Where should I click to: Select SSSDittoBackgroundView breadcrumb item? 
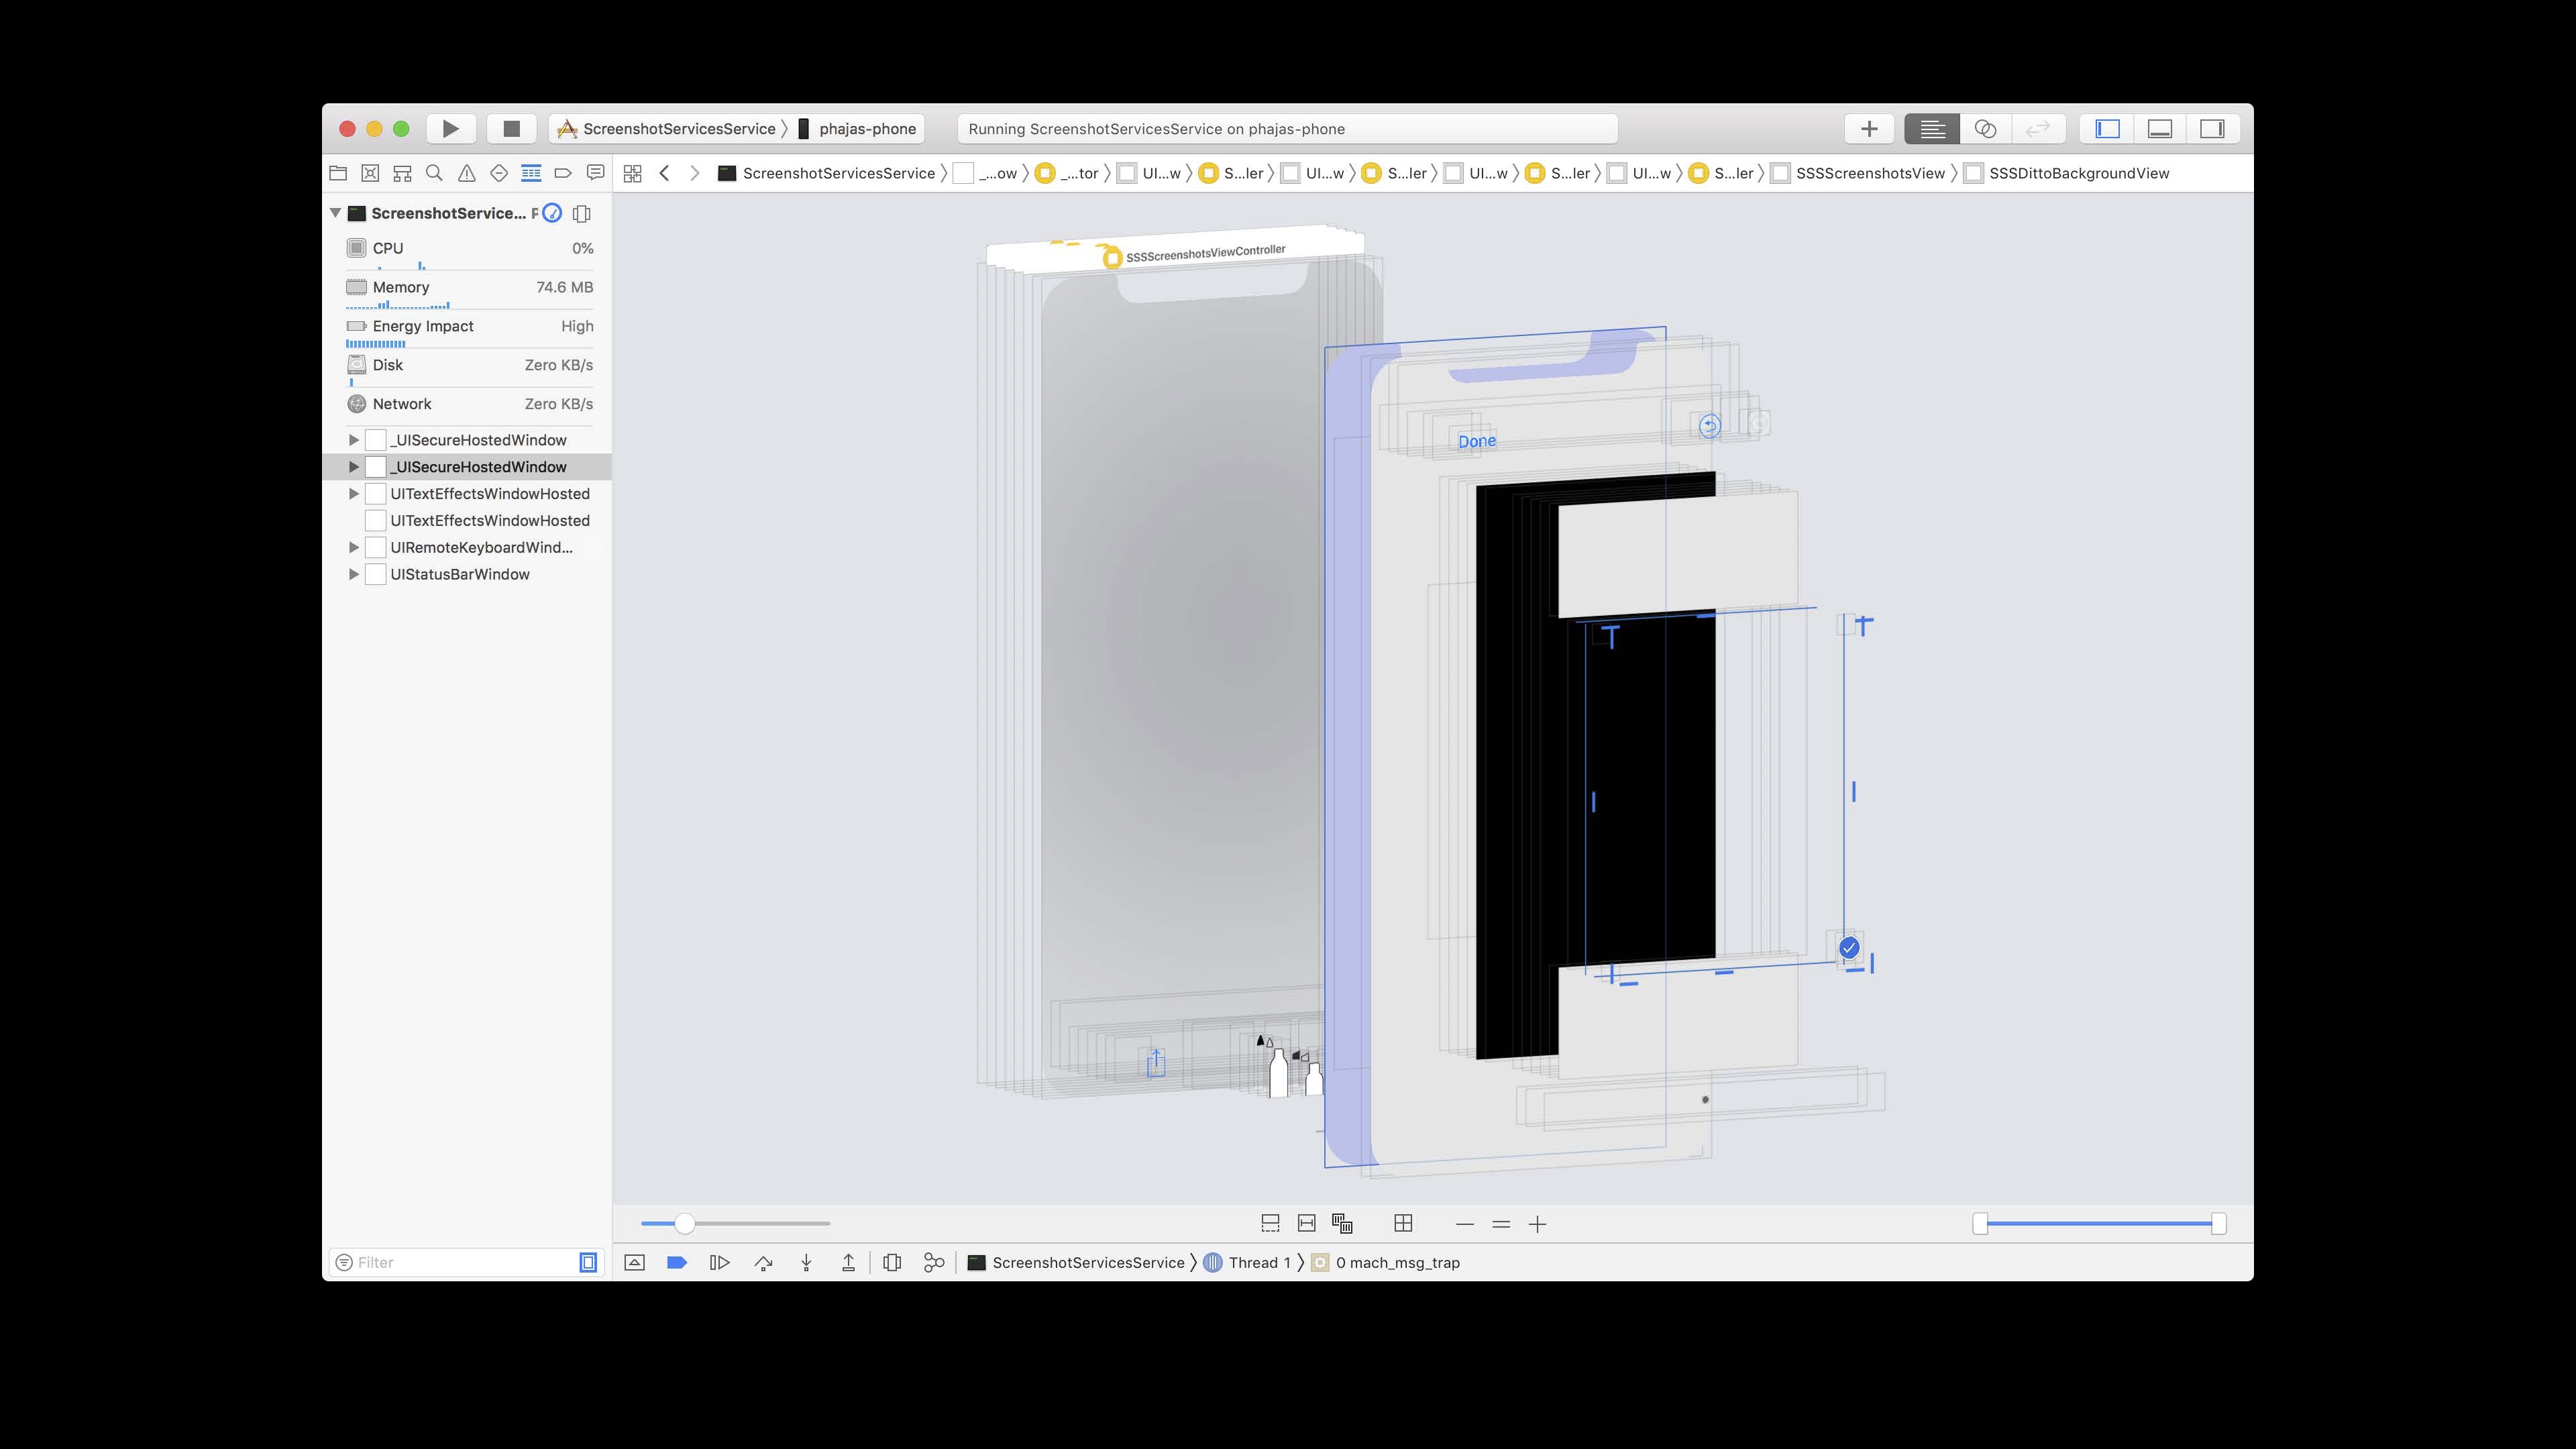tap(2078, 173)
